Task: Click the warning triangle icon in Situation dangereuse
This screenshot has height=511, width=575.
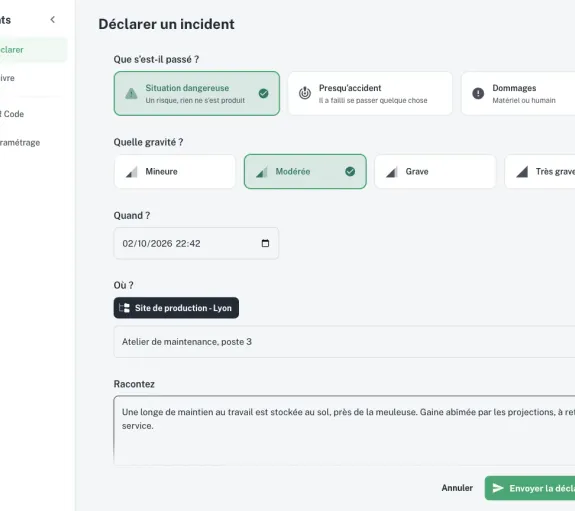Action: [131, 94]
